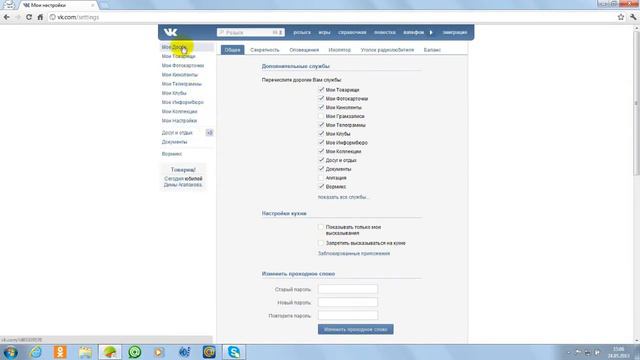640x360 pixels.
Task: Open the Баланс tab
Action: 432,50
